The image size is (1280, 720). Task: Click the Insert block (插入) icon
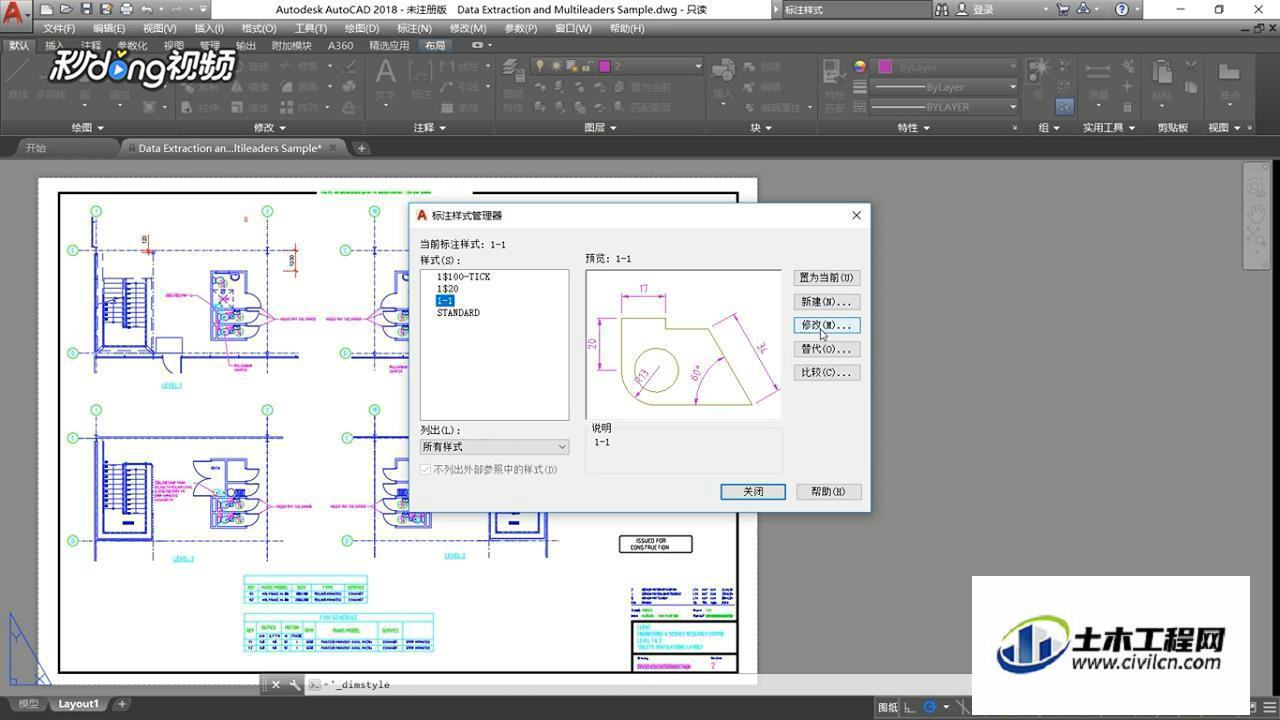pyautogui.click(x=723, y=72)
